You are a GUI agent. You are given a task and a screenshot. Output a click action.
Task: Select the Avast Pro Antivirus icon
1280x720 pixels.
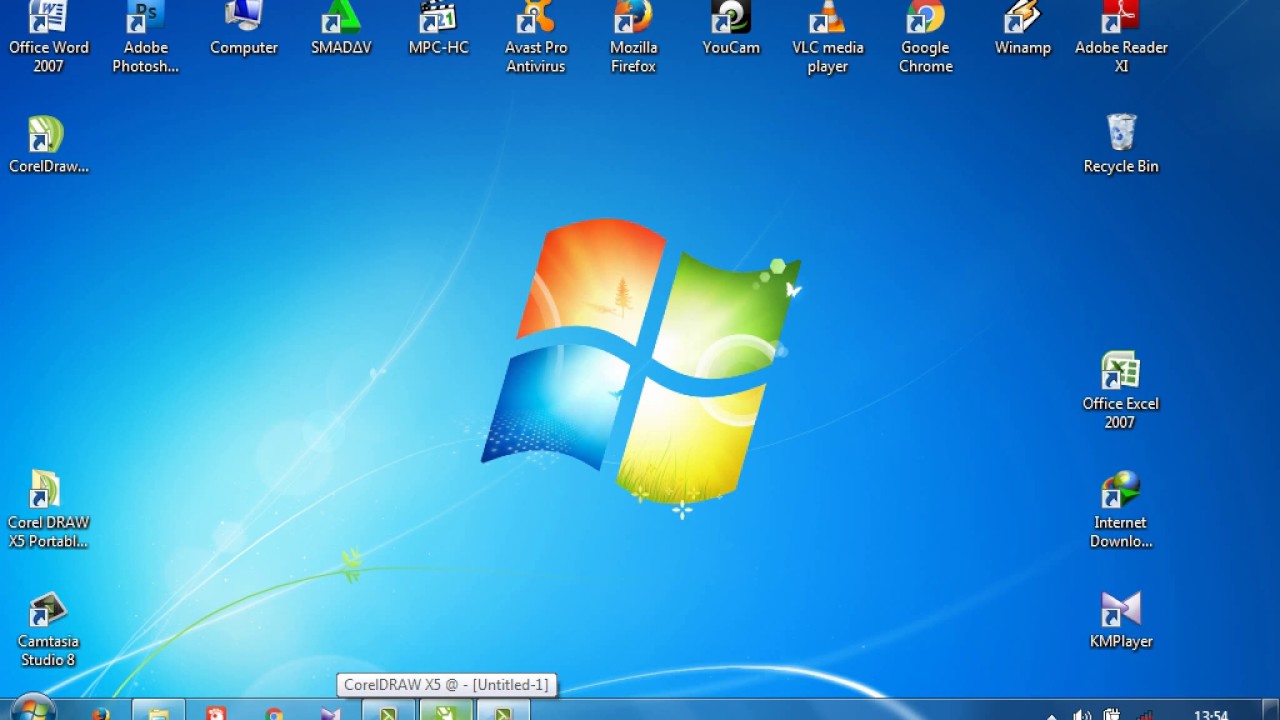[x=536, y=38]
